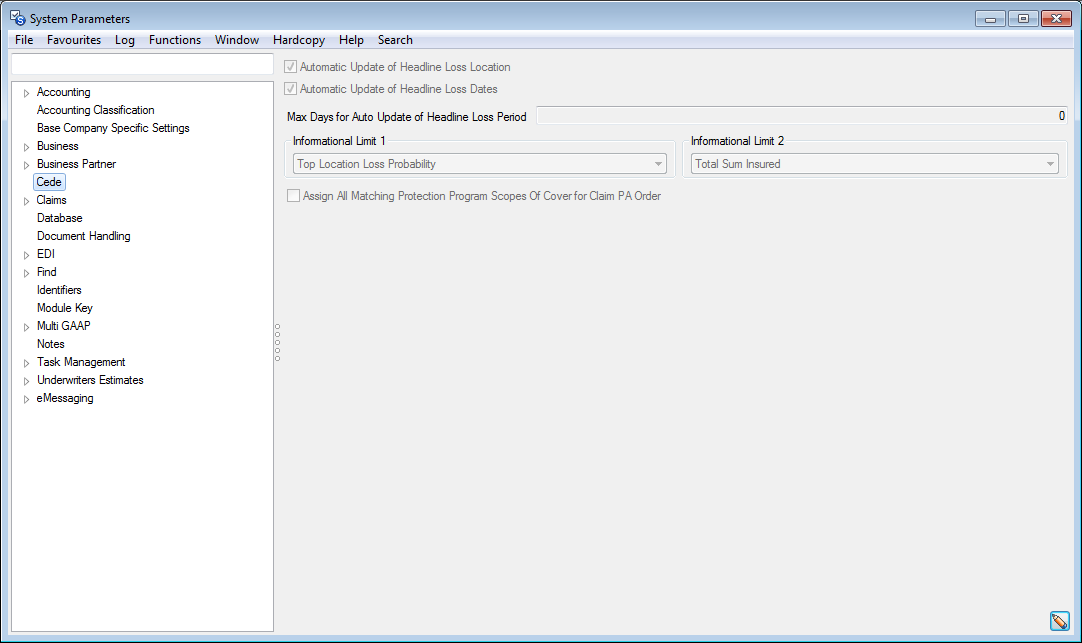Expand the eMessaging tree node
The width and height of the screenshot is (1082, 643).
point(26,399)
